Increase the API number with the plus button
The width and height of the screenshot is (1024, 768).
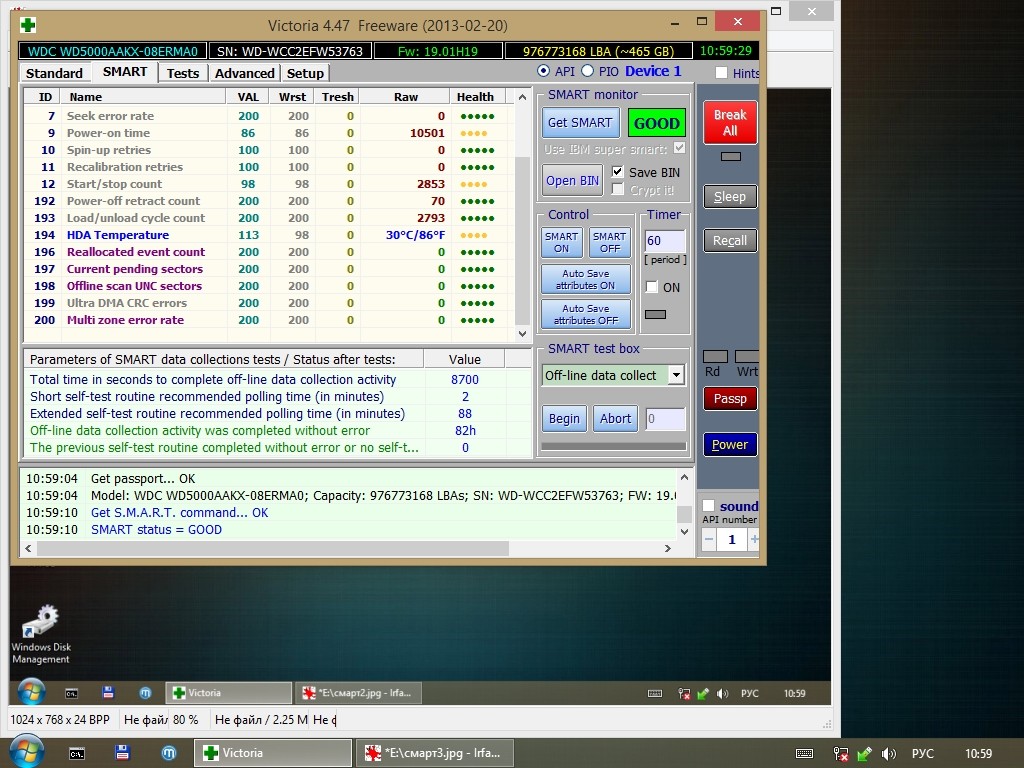754,539
